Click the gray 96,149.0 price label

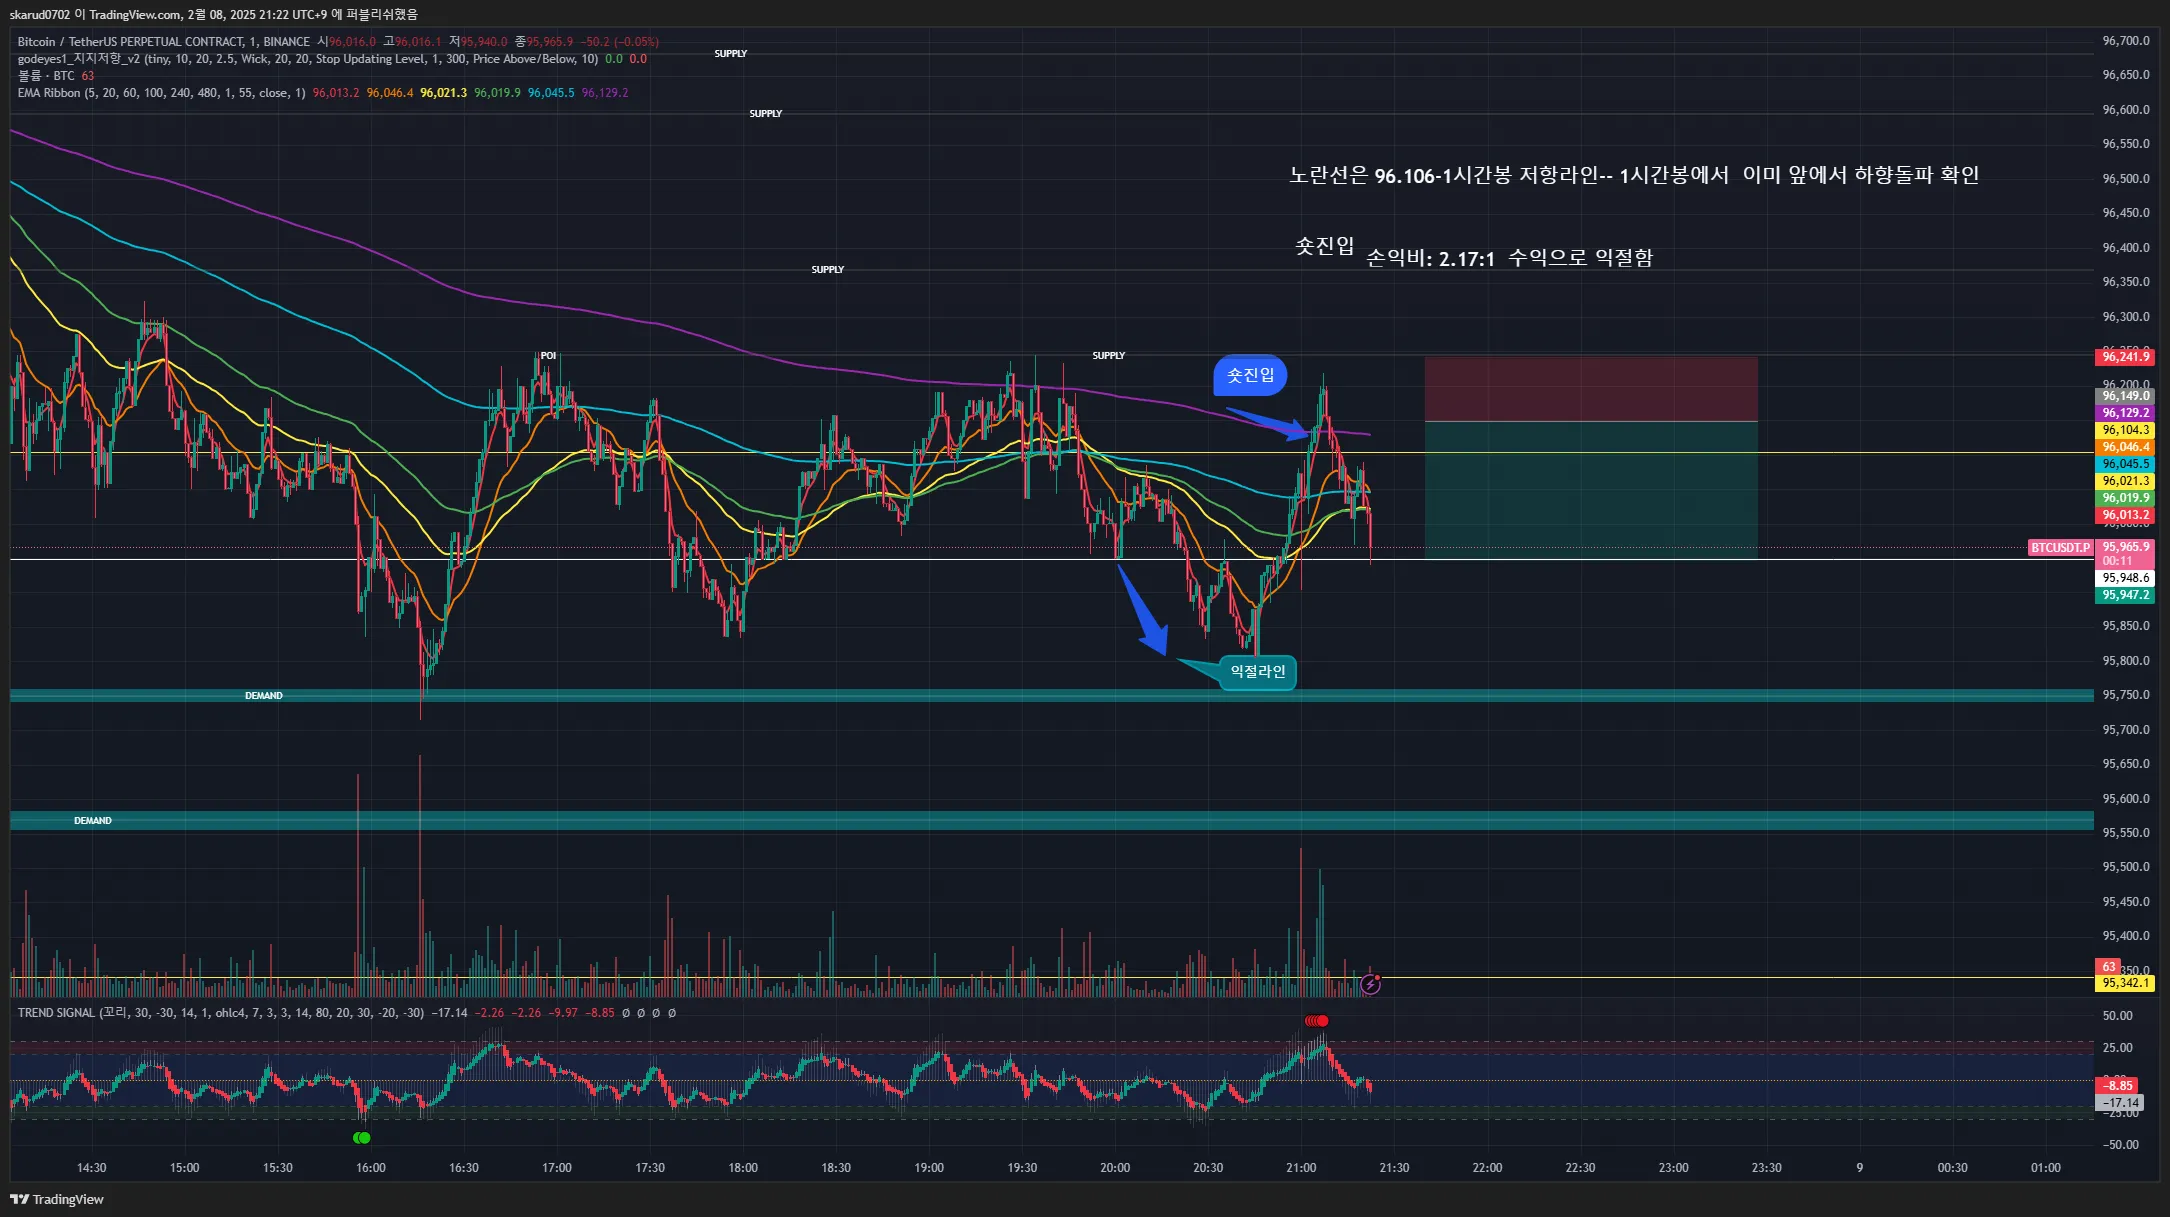coord(2125,396)
